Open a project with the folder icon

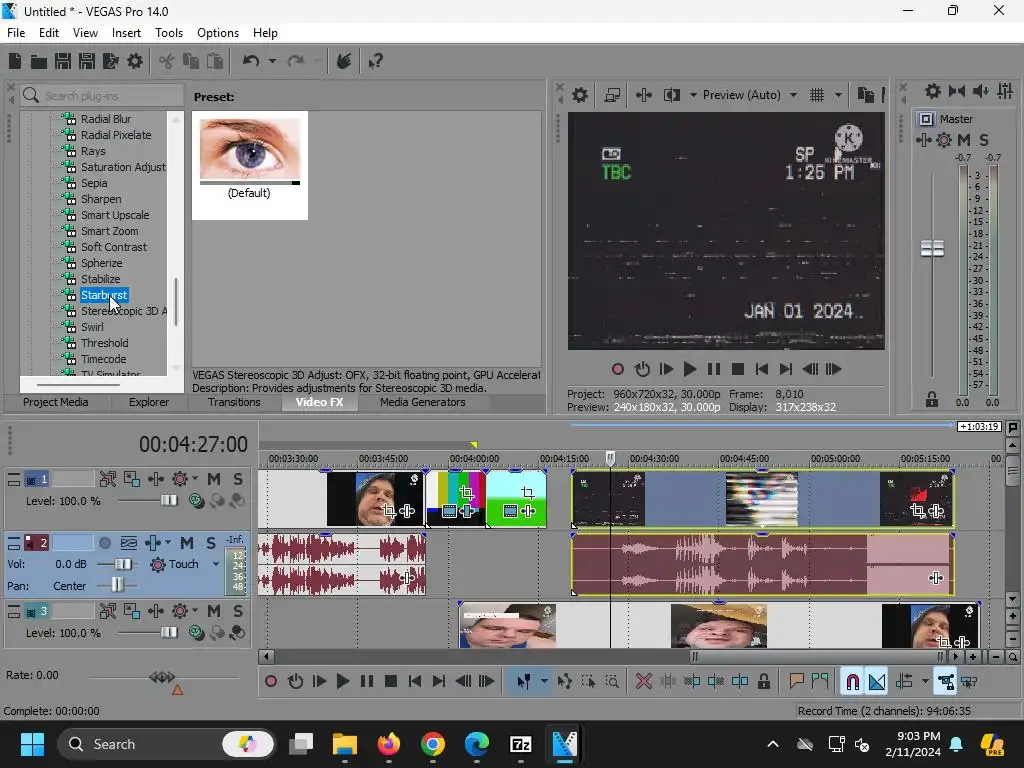[39, 61]
